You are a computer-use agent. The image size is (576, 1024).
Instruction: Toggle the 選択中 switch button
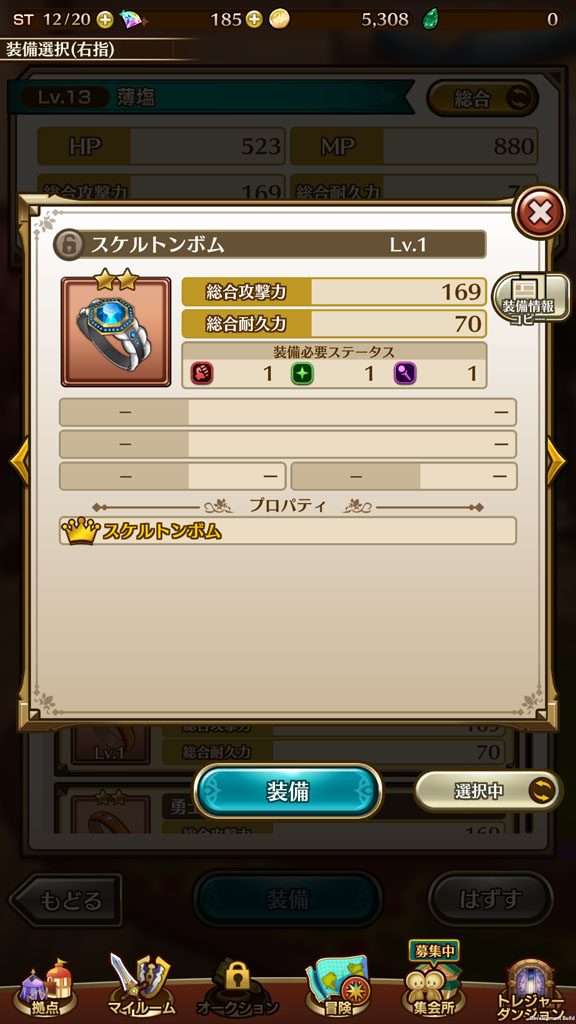coord(488,791)
